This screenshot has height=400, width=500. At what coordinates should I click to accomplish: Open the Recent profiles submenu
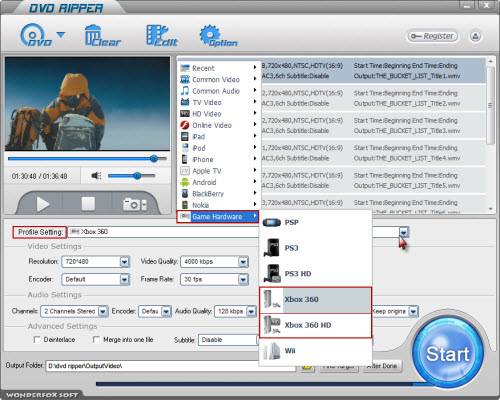tap(218, 68)
